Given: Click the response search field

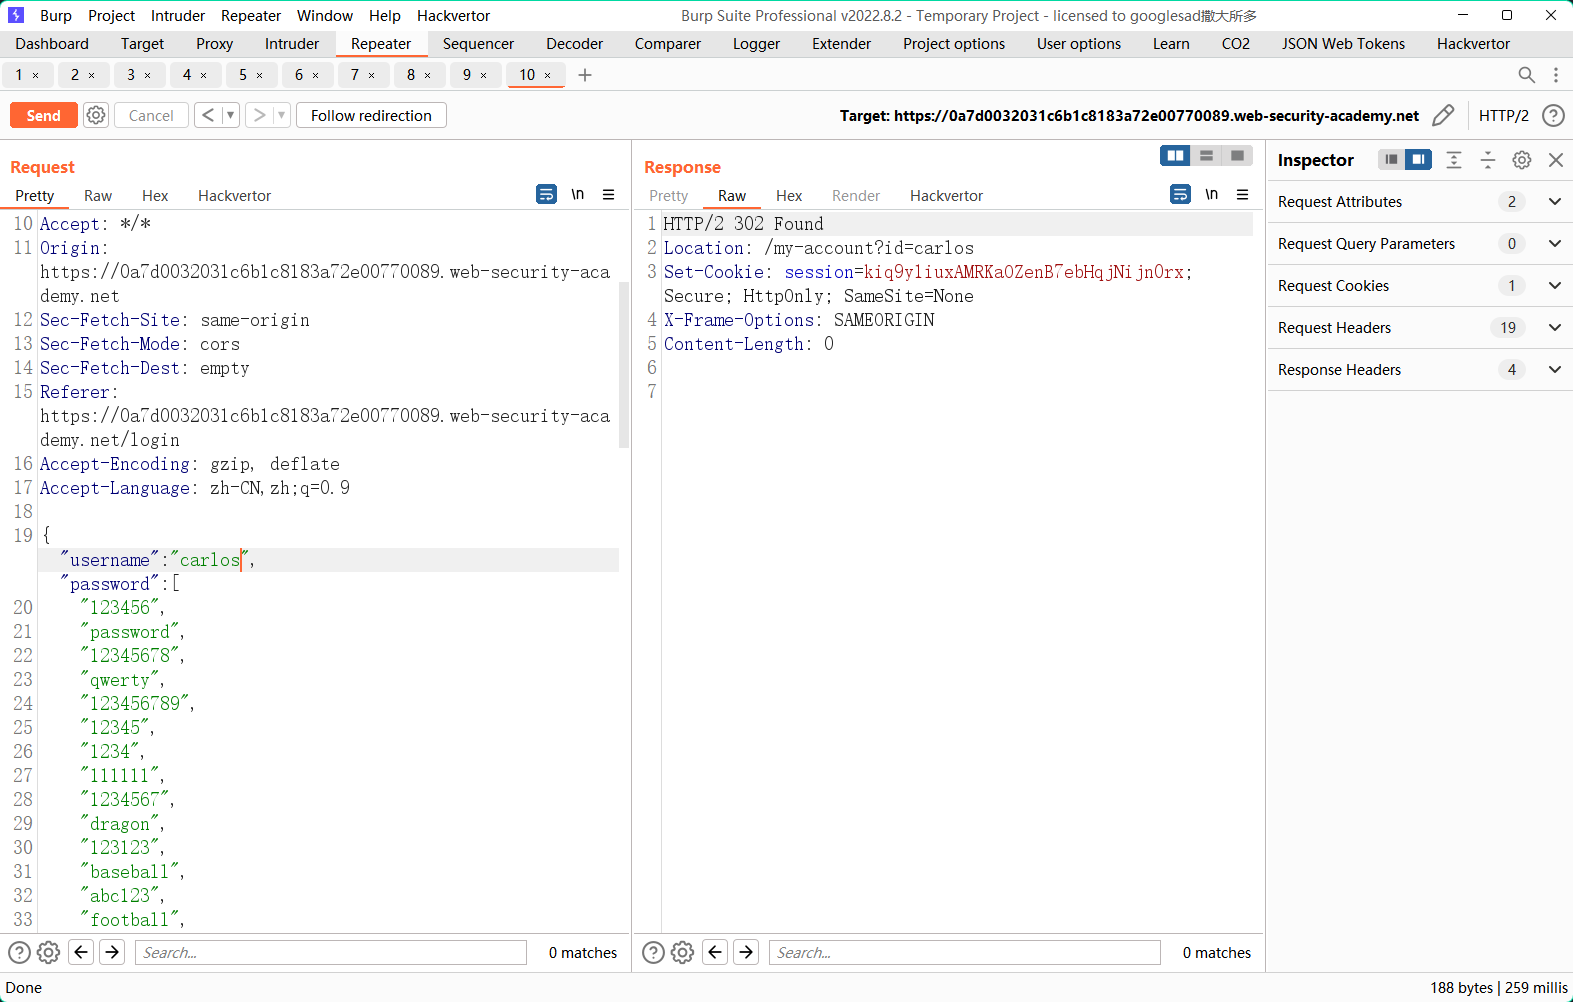Looking at the screenshot, I should (x=965, y=952).
